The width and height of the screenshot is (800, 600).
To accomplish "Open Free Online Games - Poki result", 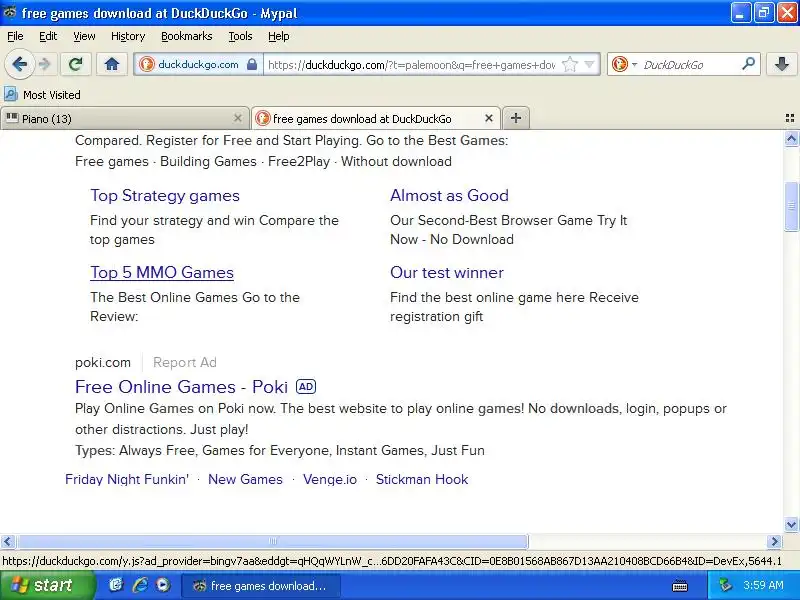I will pos(182,387).
